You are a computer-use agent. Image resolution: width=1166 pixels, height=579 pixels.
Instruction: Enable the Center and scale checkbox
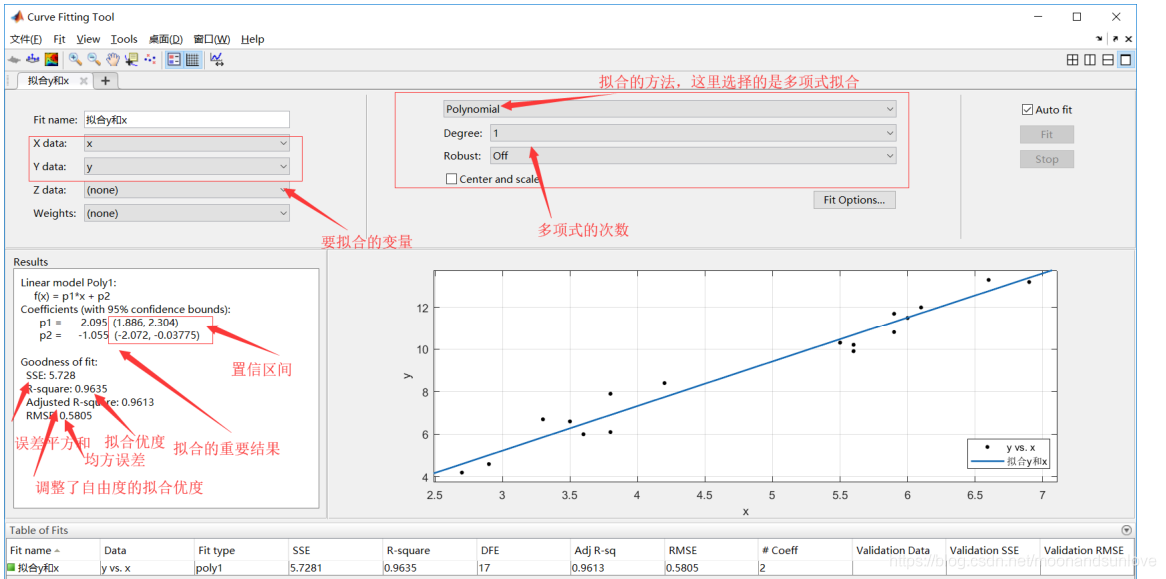point(451,178)
